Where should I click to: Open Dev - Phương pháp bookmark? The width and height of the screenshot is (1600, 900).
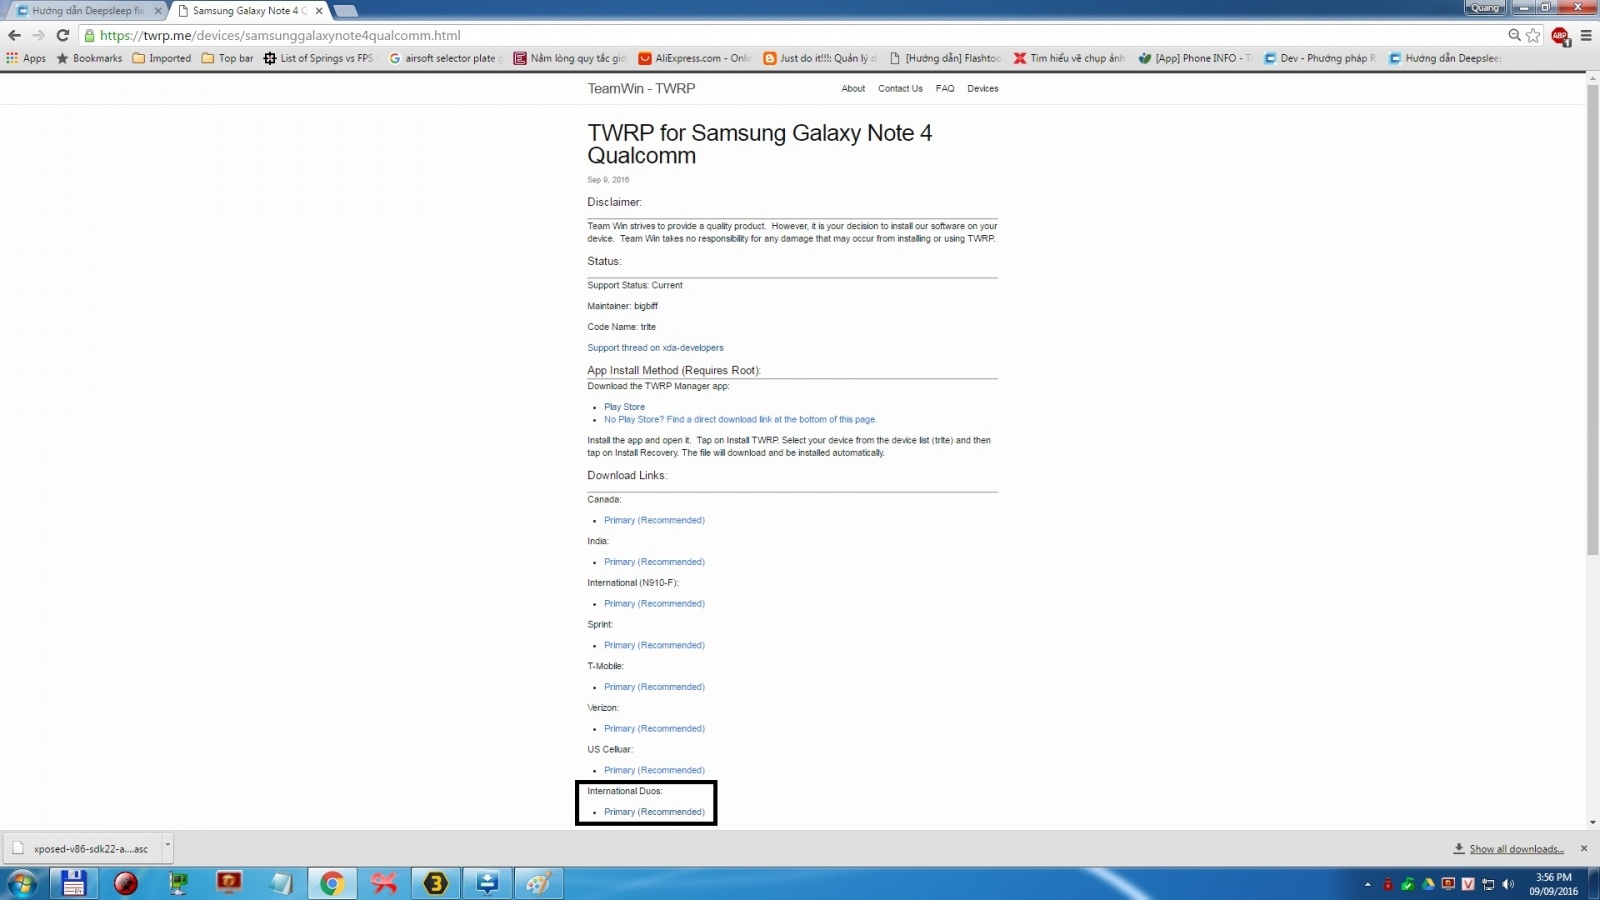(x=1320, y=58)
